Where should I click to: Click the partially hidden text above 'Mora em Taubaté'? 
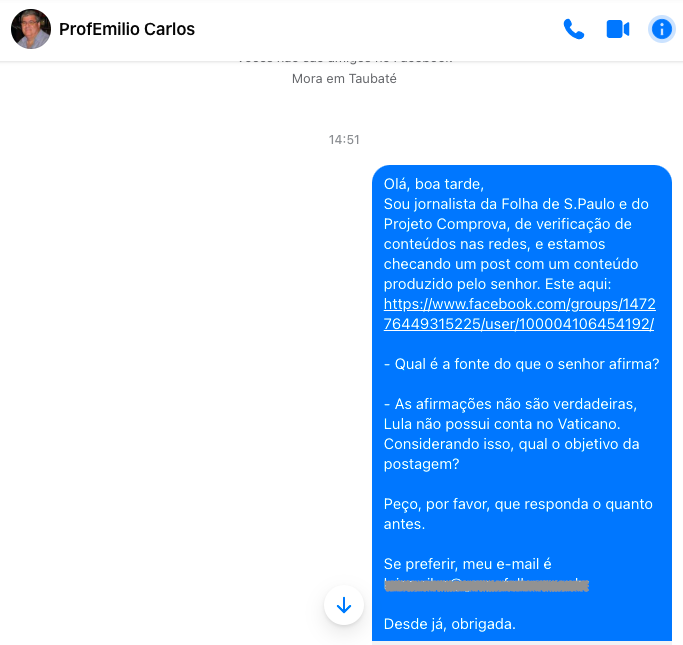tap(344, 60)
